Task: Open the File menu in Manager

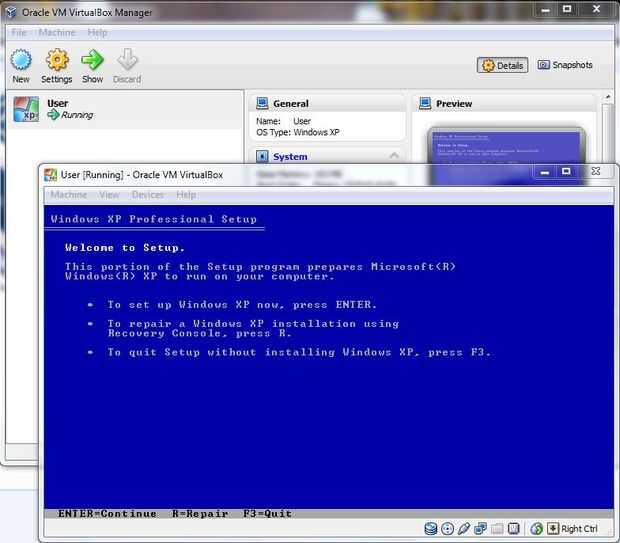Action: coord(19,32)
